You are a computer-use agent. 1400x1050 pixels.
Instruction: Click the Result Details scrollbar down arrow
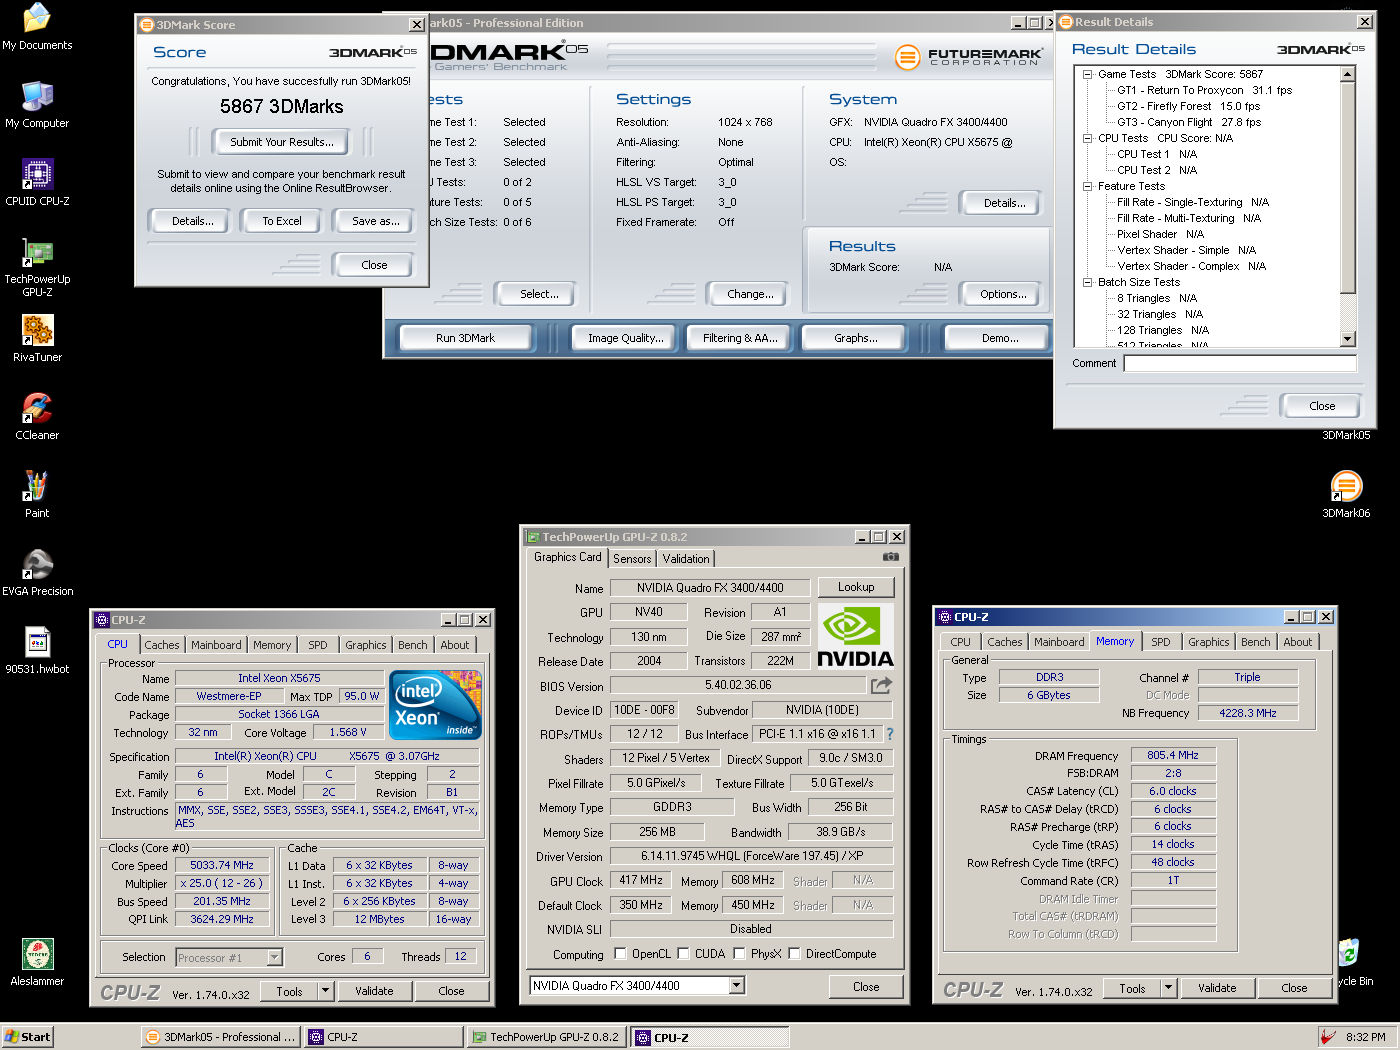coord(1348,339)
